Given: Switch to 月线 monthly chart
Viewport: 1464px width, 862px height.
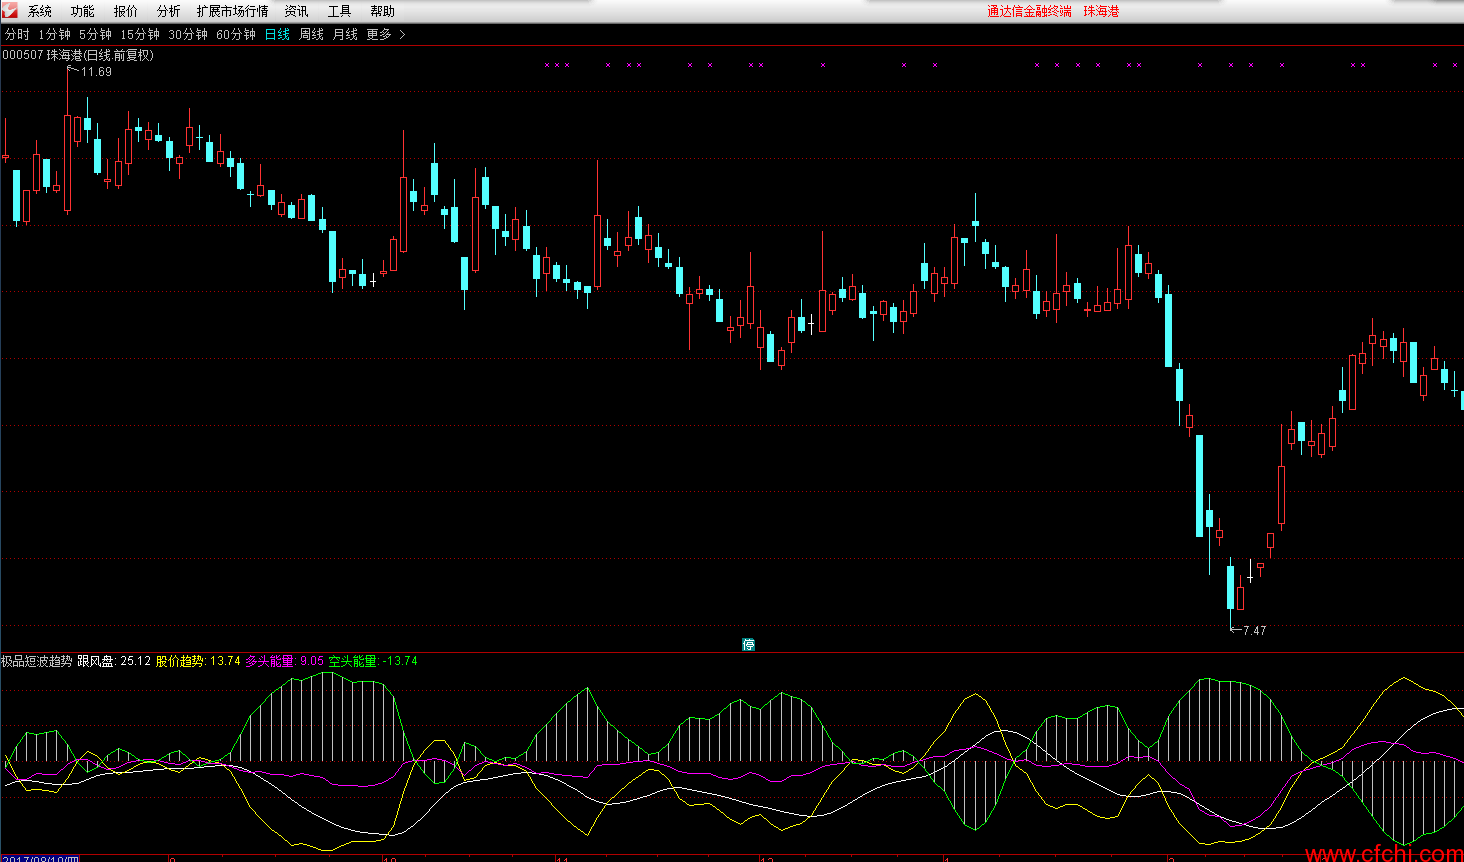Looking at the screenshot, I should pos(345,34).
